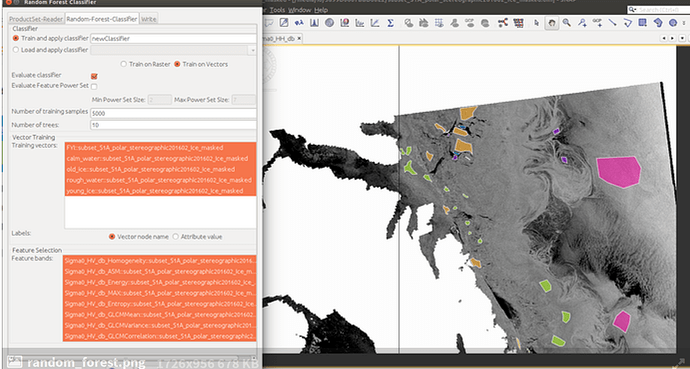This screenshot has height=369, width=690.
Task: Open the geo-coding φλ tool
Action: click(299, 23)
